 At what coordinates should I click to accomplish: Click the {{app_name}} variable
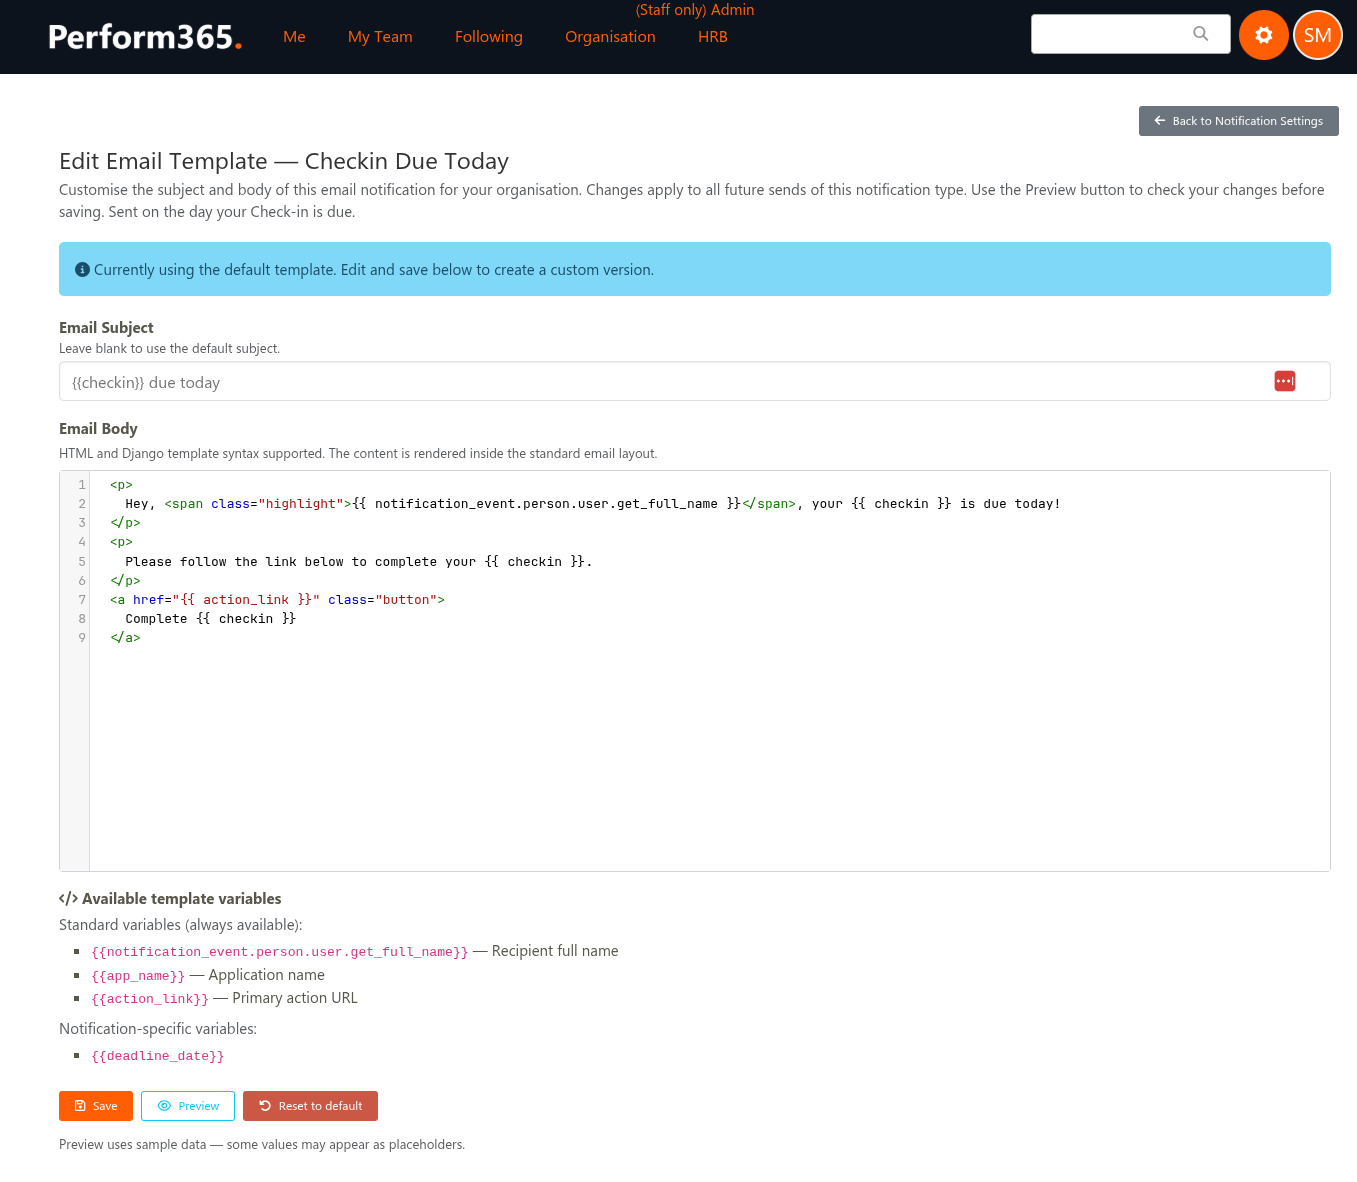point(138,976)
